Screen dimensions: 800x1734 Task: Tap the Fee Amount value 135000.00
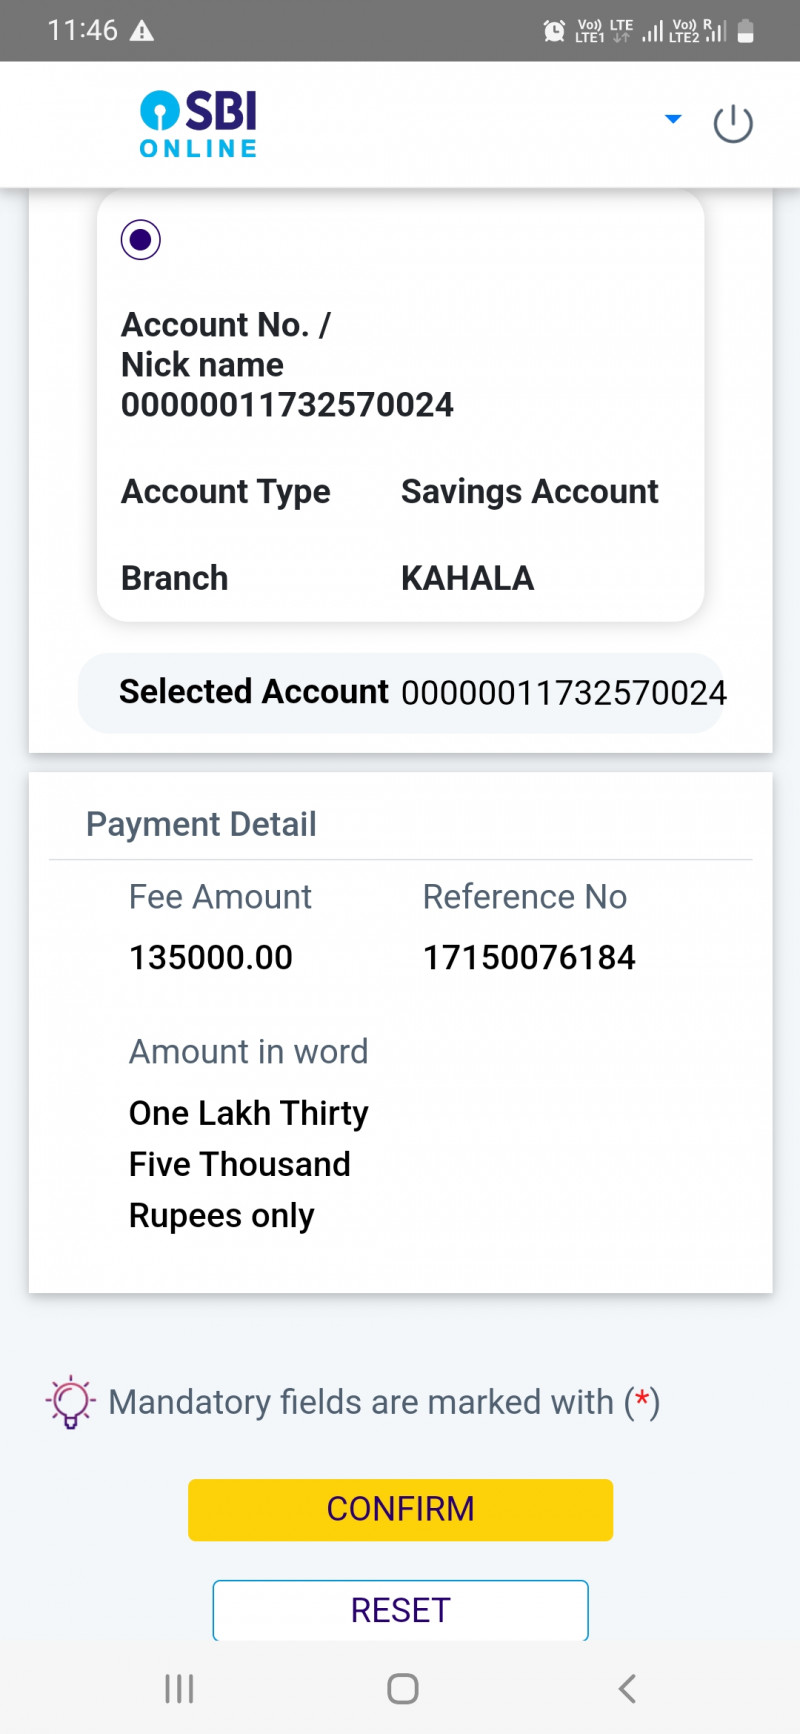(x=211, y=958)
